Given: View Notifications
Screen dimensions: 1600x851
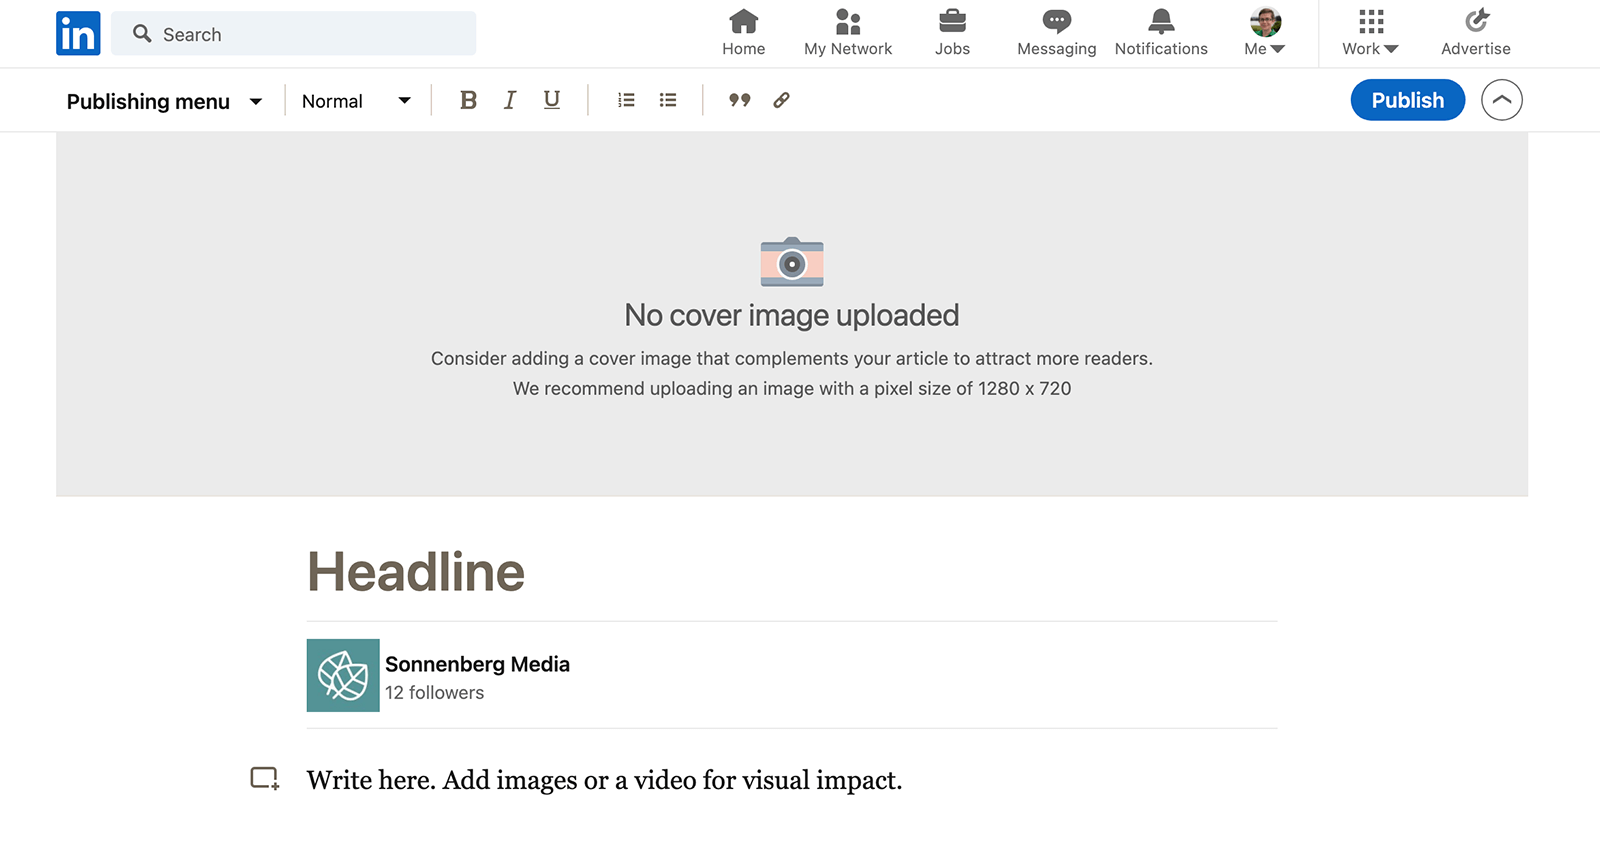Looking at the screenshot, I should pos(1161,33).
